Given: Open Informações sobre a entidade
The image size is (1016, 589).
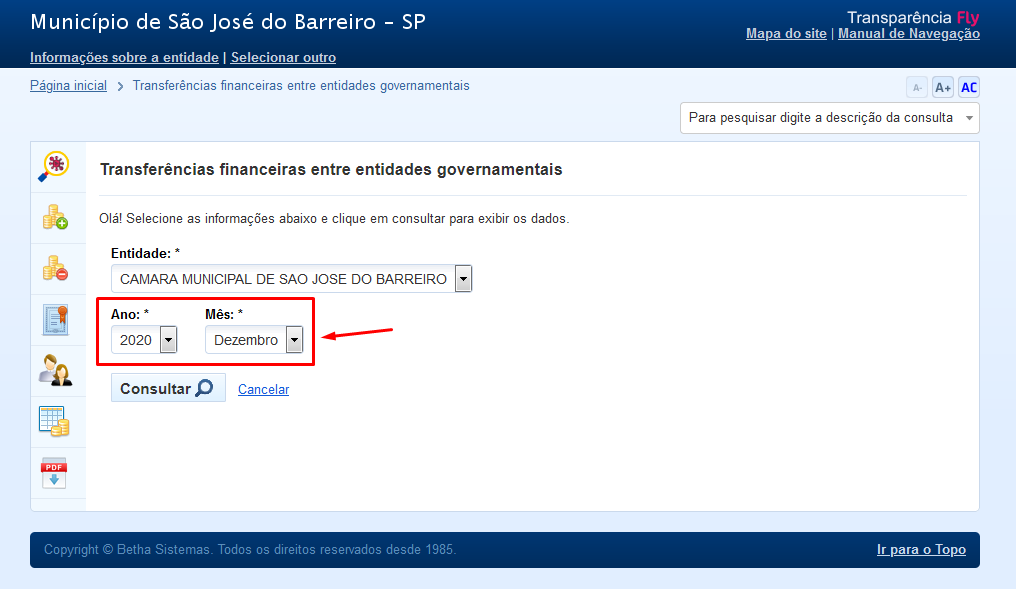Looking at the screenshot, I should 124,57.
